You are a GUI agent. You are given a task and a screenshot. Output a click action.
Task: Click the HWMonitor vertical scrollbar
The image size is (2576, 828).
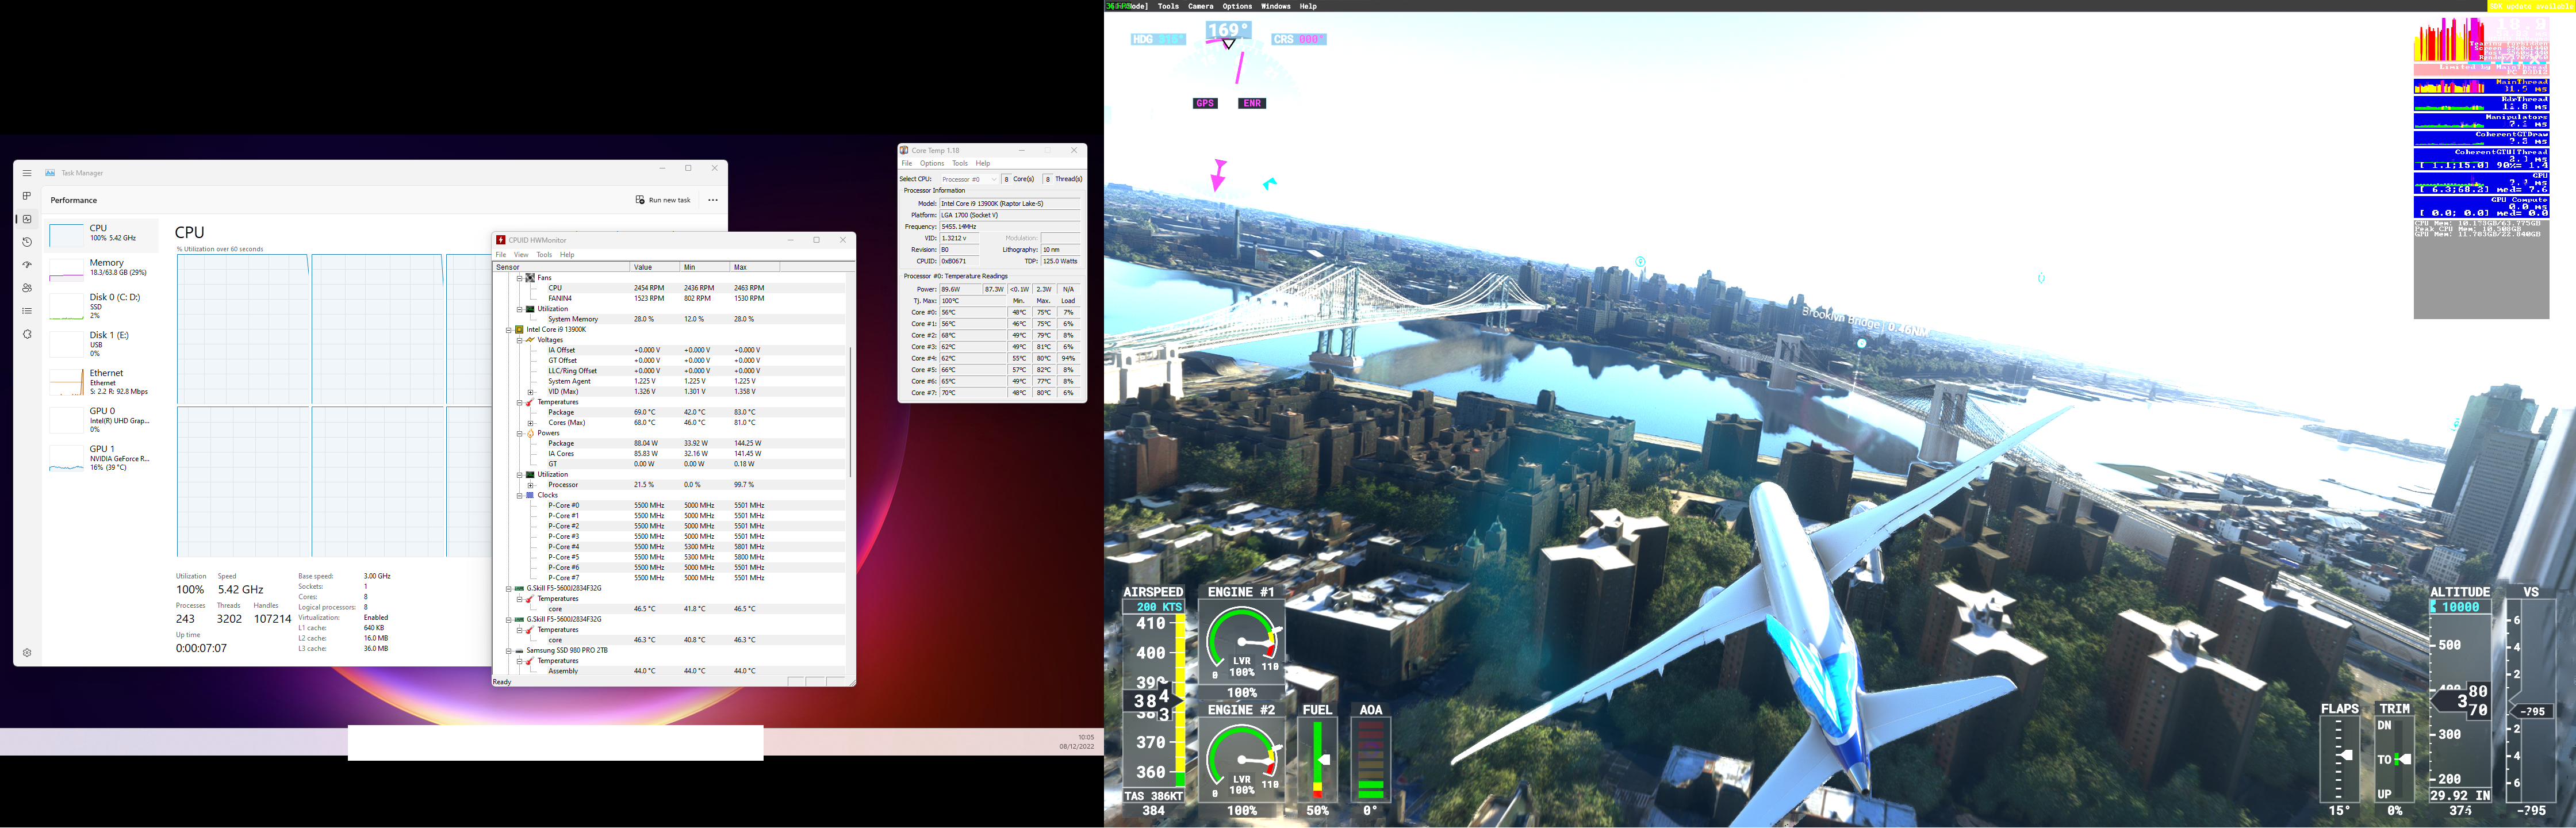coord(850,412)
